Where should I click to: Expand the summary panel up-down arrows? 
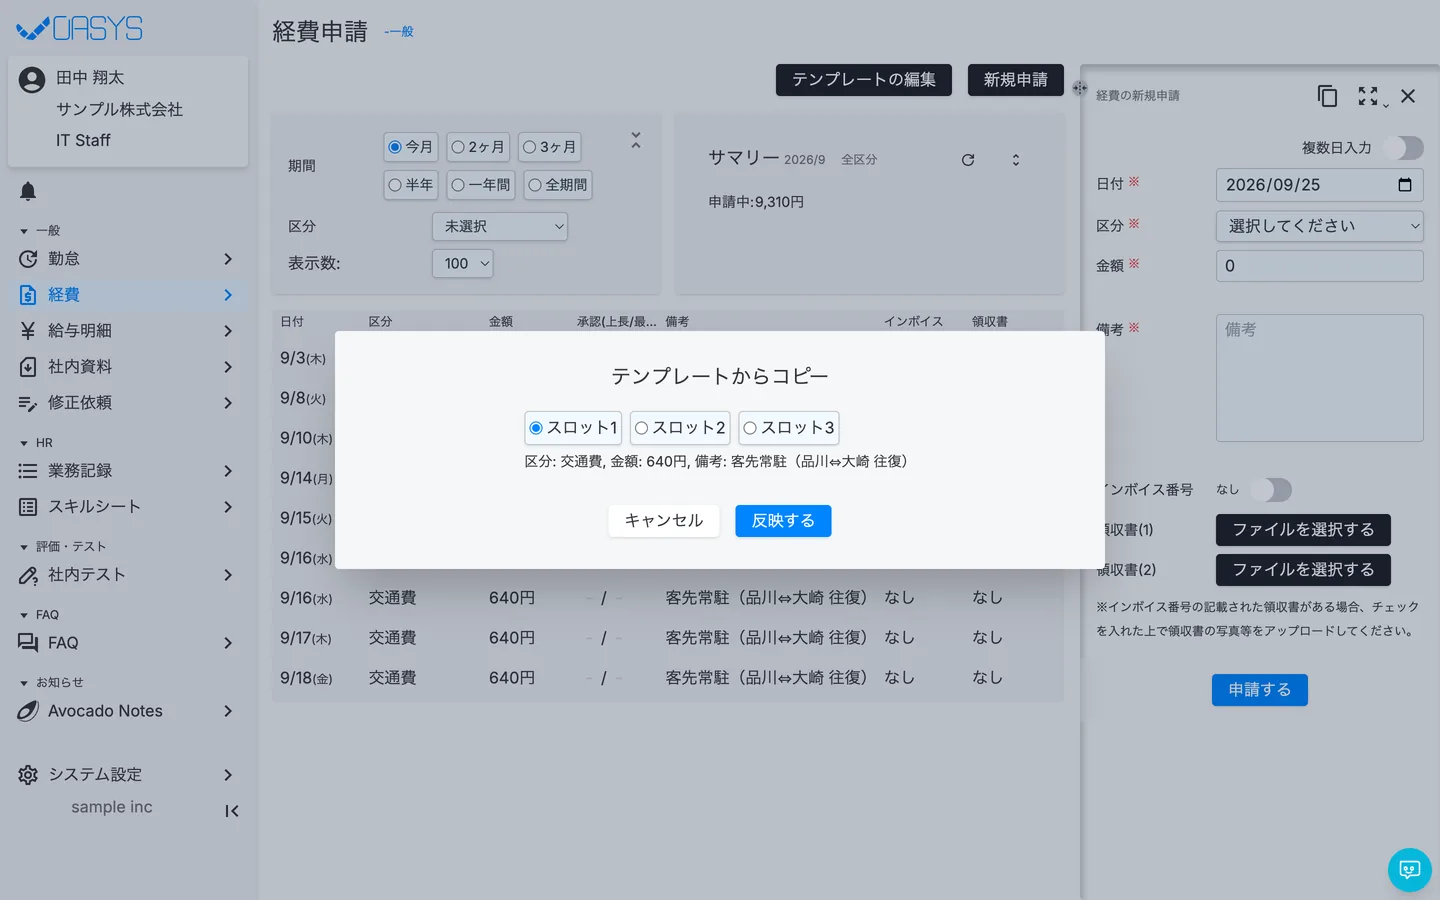click(1016, 160)
